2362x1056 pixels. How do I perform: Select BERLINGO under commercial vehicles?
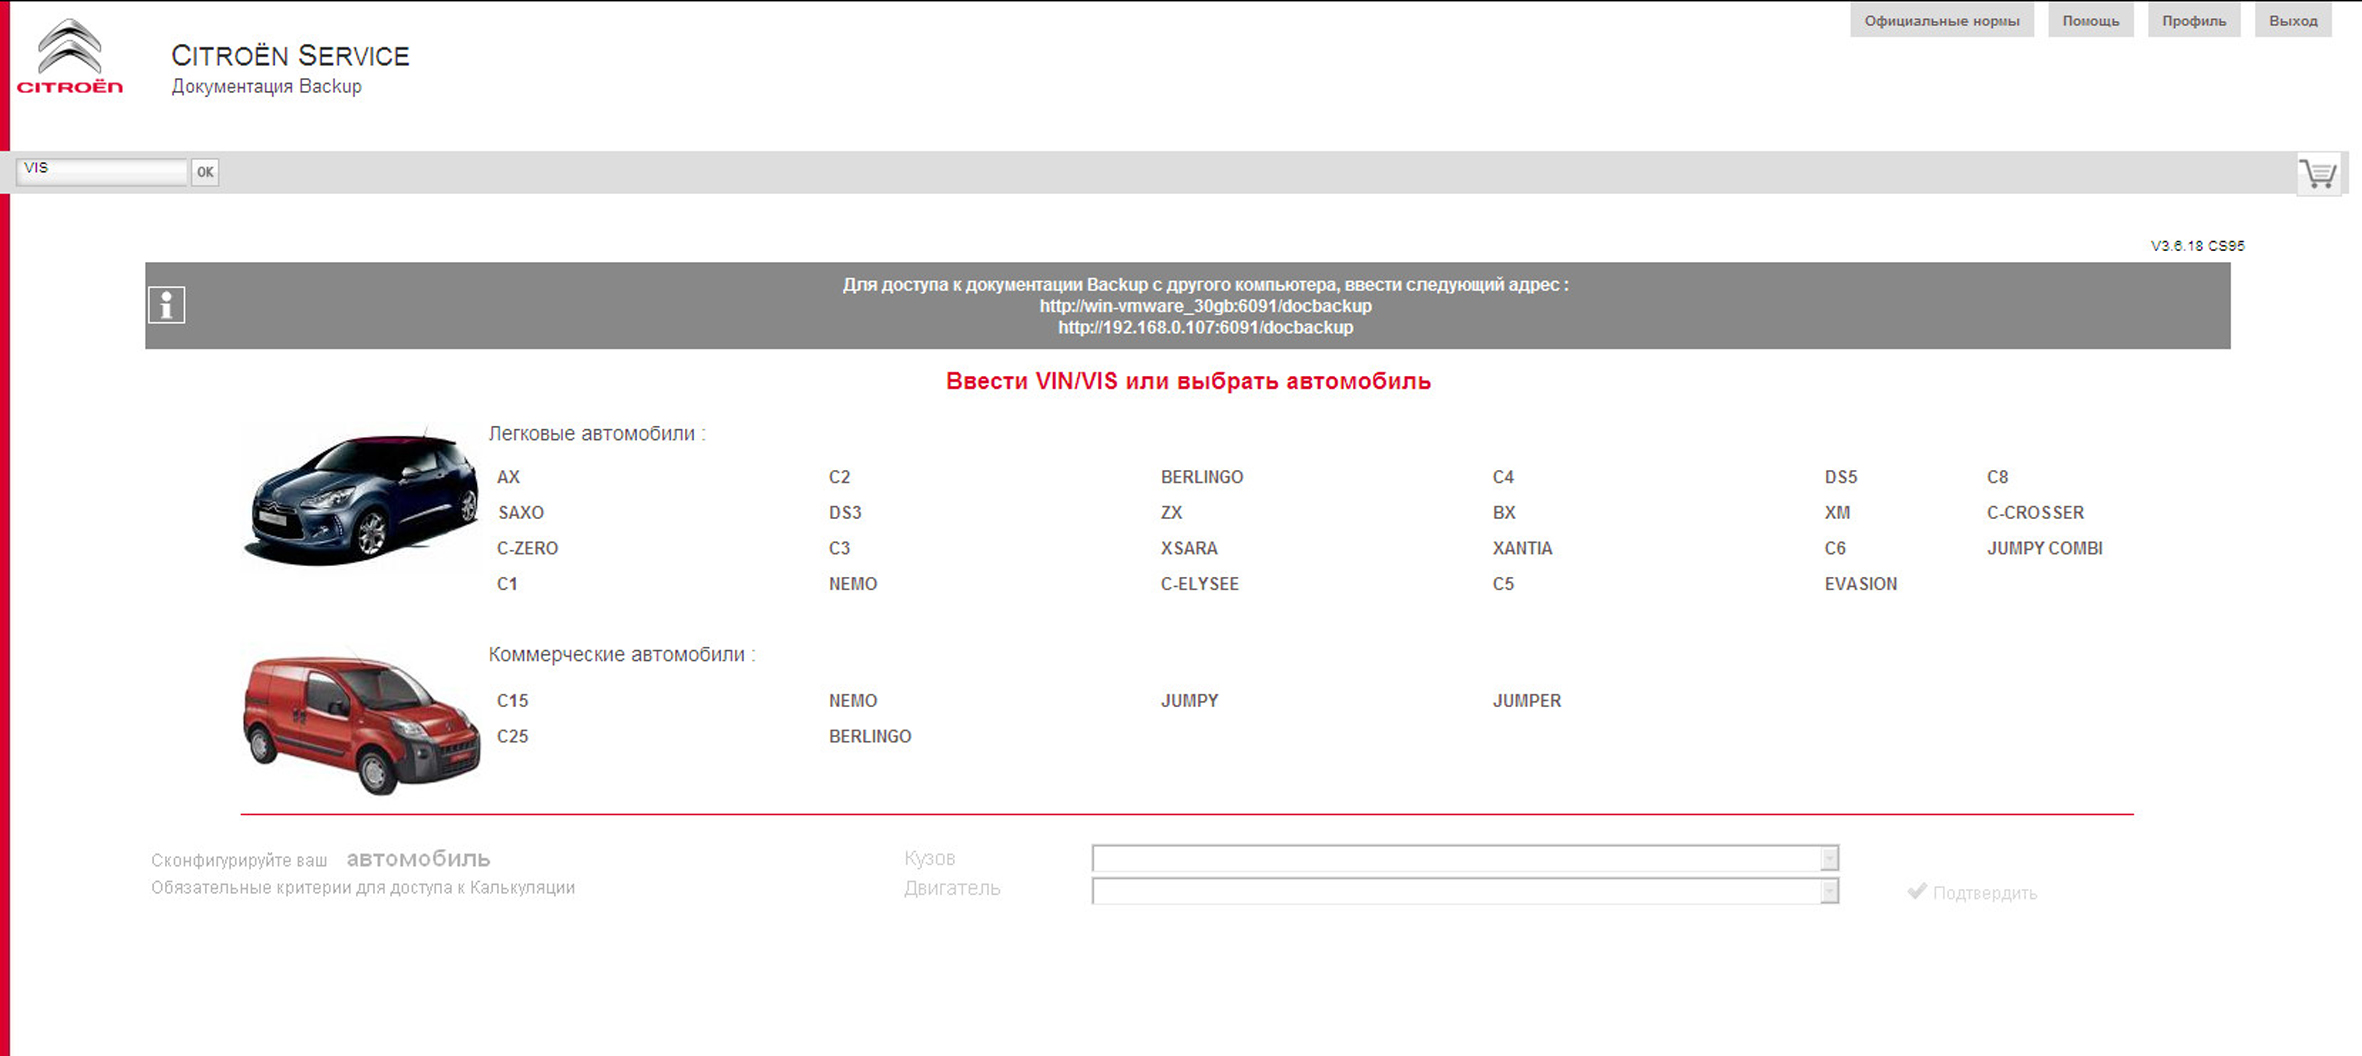pyautogui.click(x=870, y=737)
